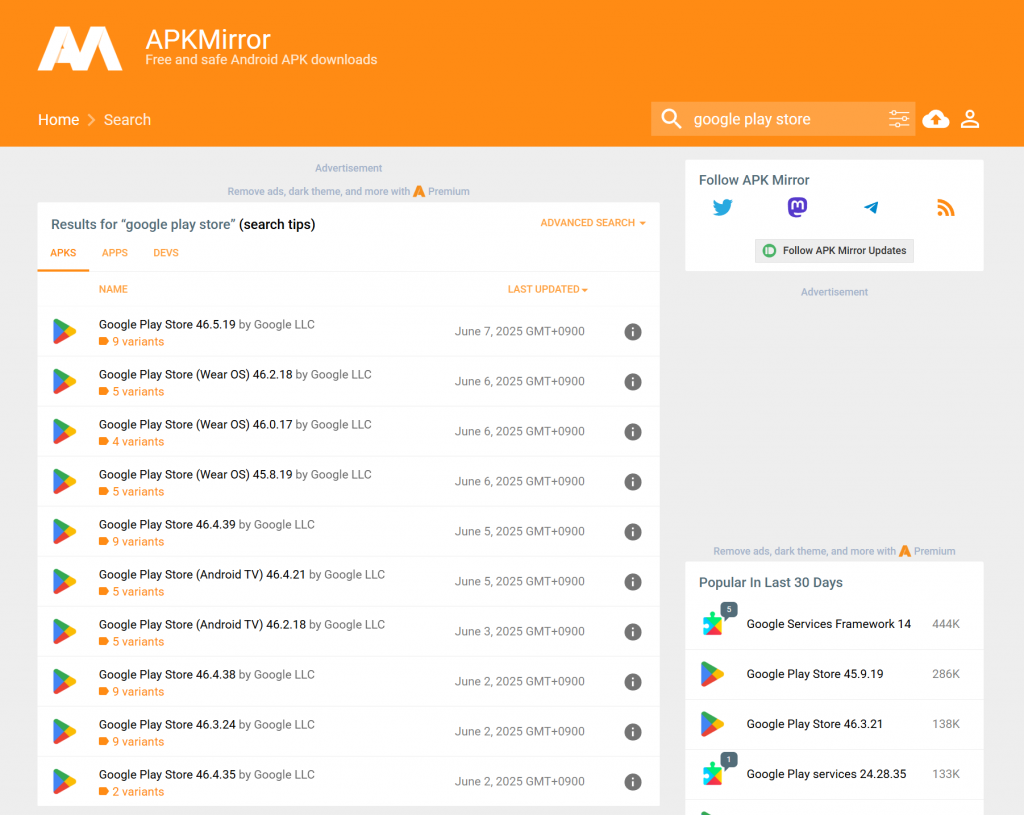Show info for Wear OS 45.8.19
Screen dimensions: 1024x815
(633, 482)
